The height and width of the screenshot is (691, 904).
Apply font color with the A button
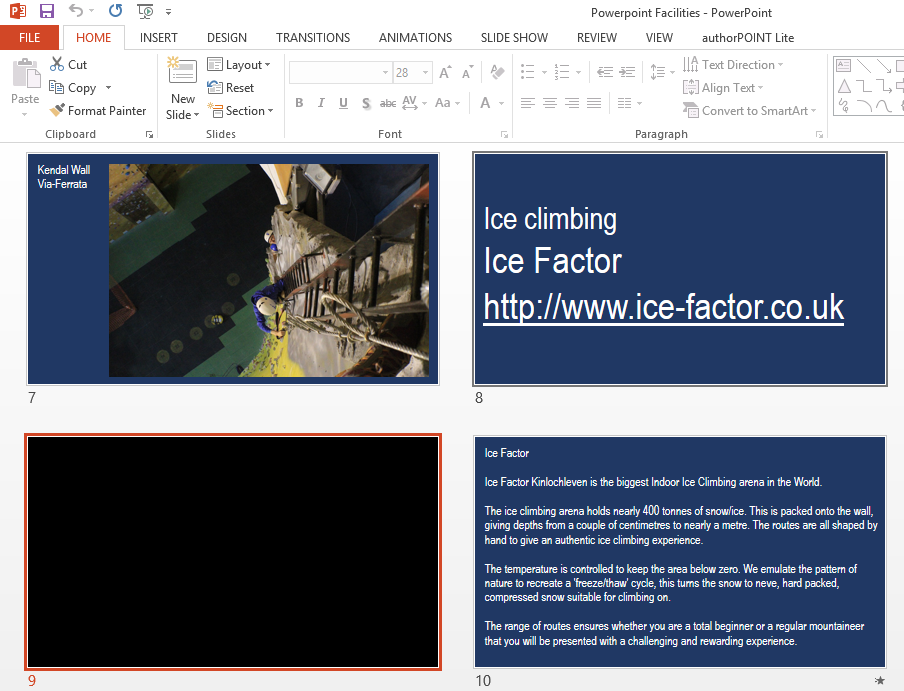pos(485,103)
